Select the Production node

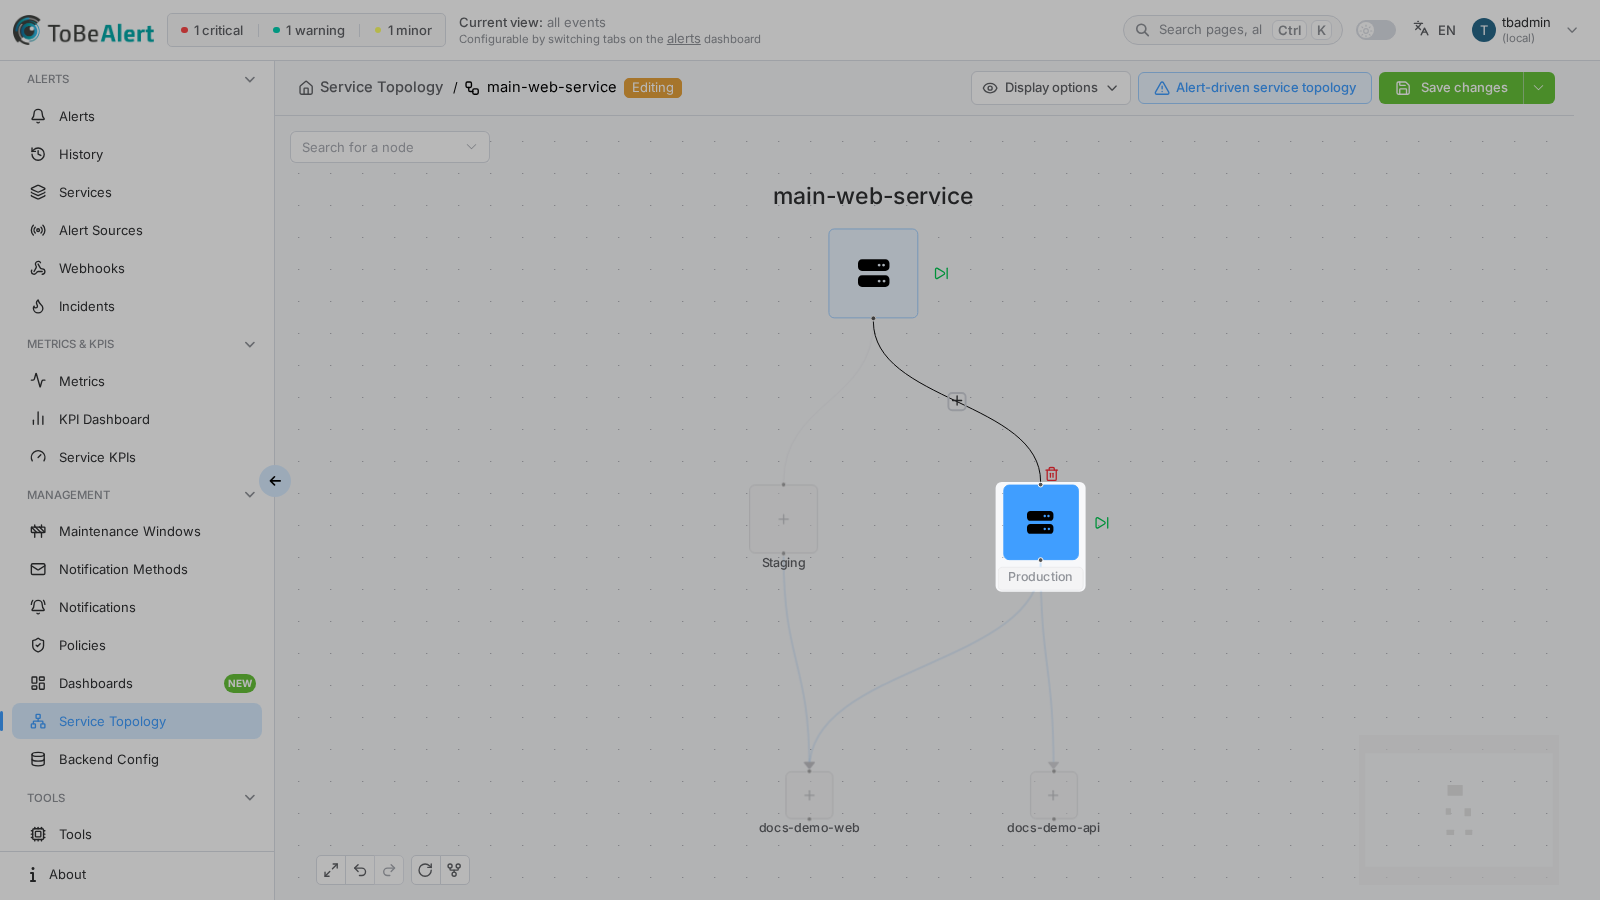tap(1040, 522)
